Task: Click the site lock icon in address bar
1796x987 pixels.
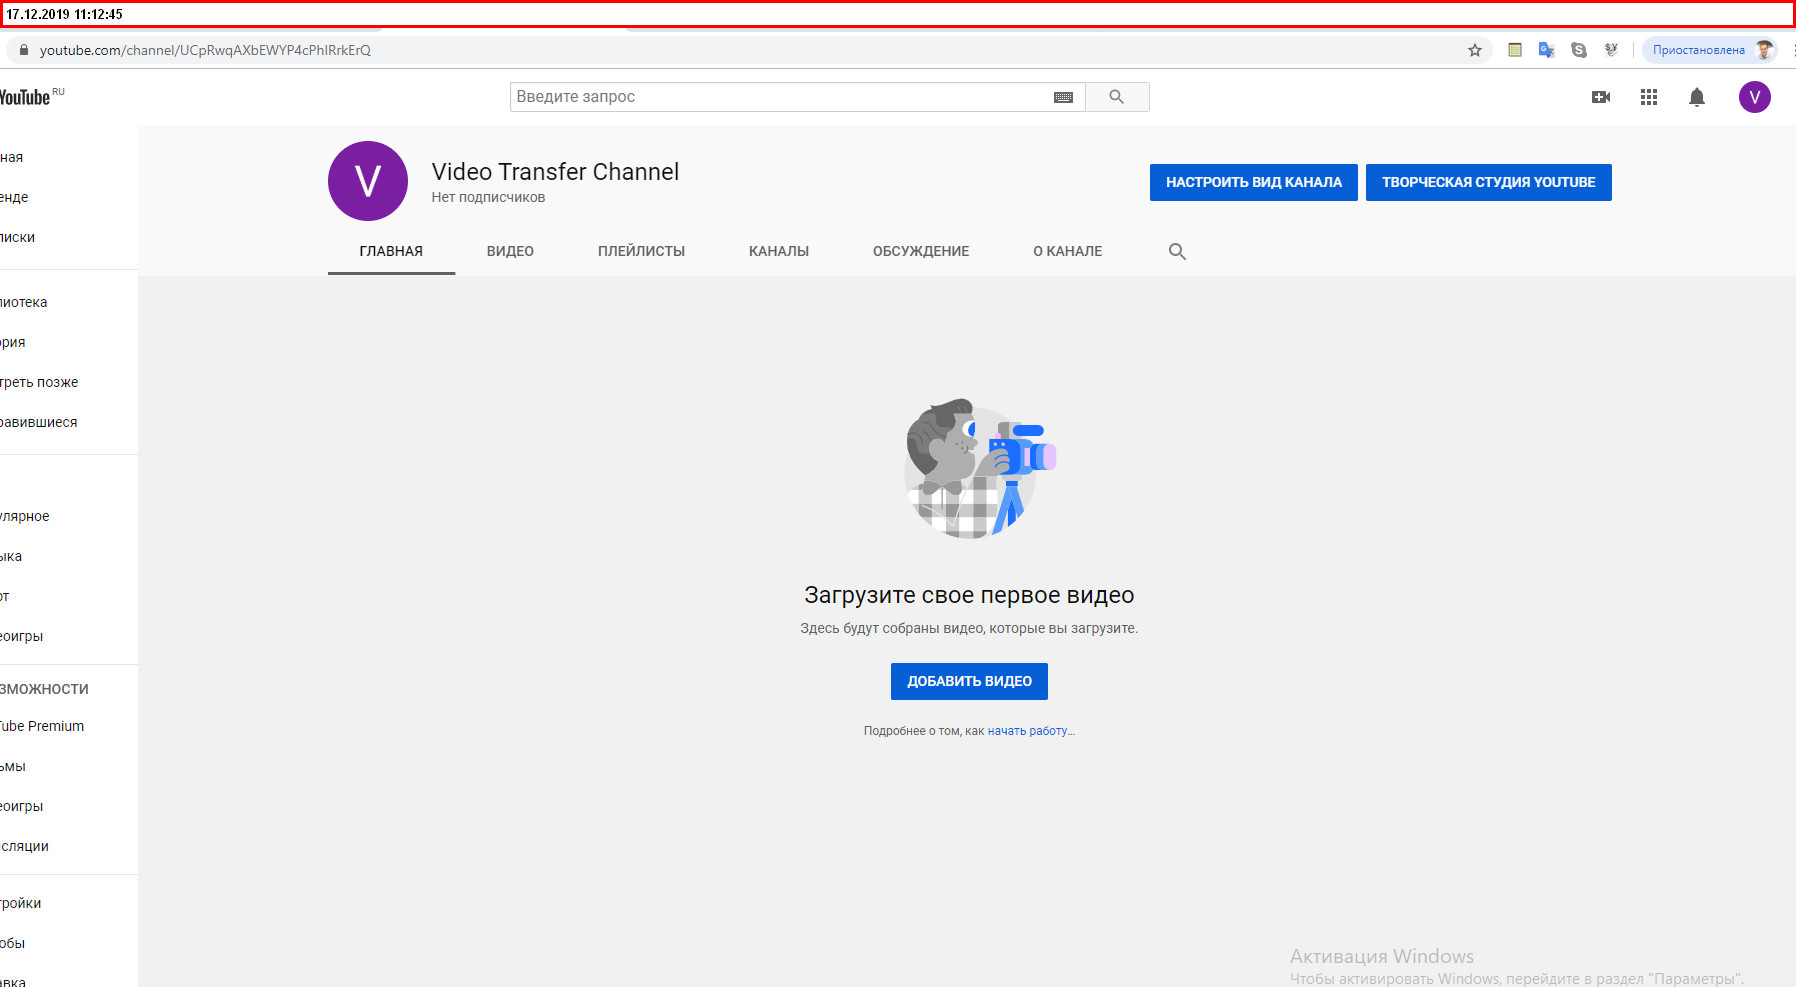Action: click(24, 50)
